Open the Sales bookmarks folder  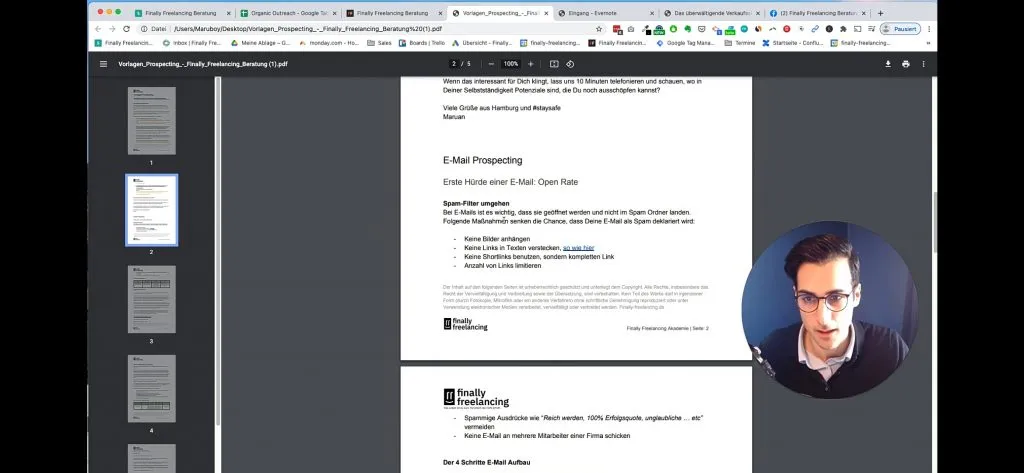coord(379,43)
